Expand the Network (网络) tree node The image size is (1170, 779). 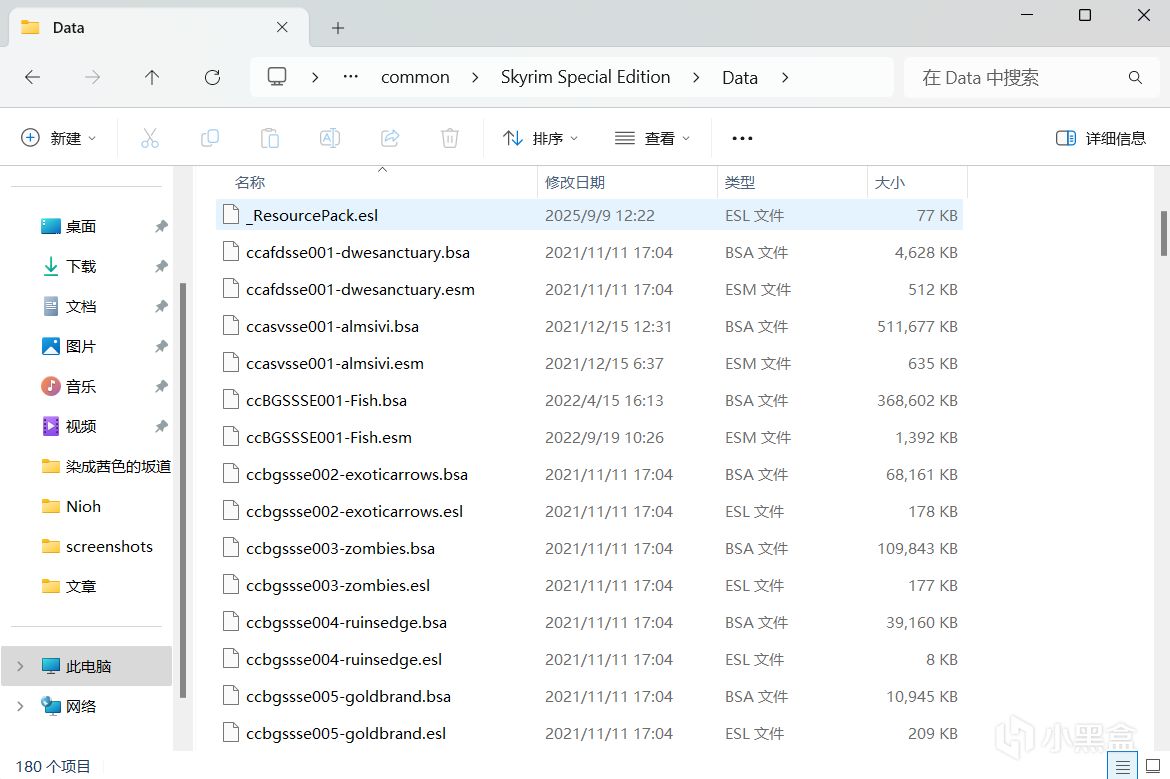click(20, 706)
